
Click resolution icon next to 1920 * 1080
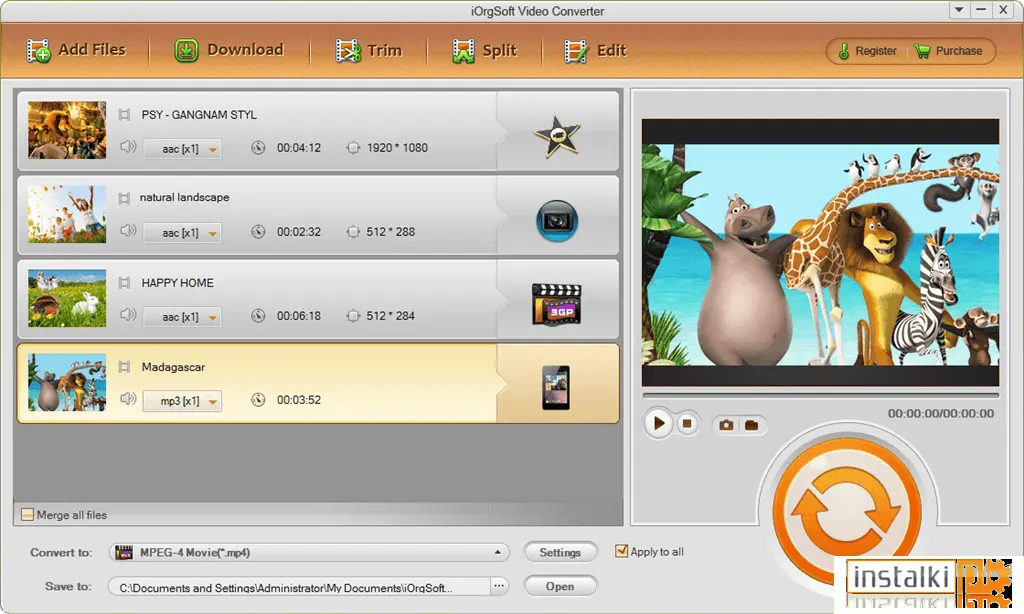click(353, 148)
